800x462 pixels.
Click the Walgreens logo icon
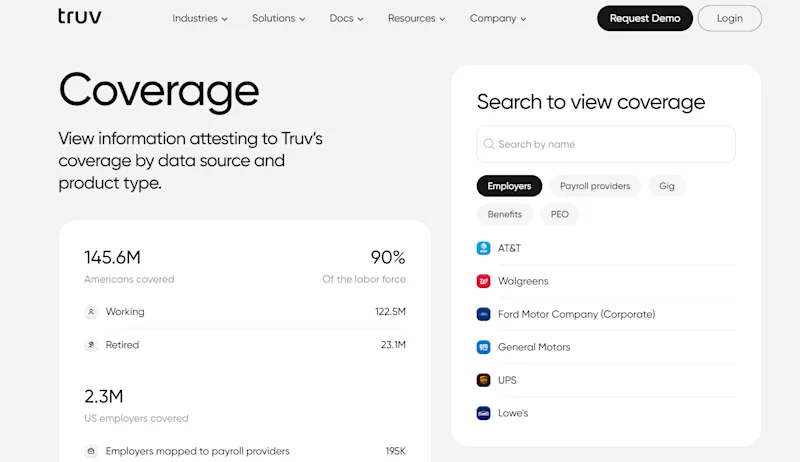point(483,281)
